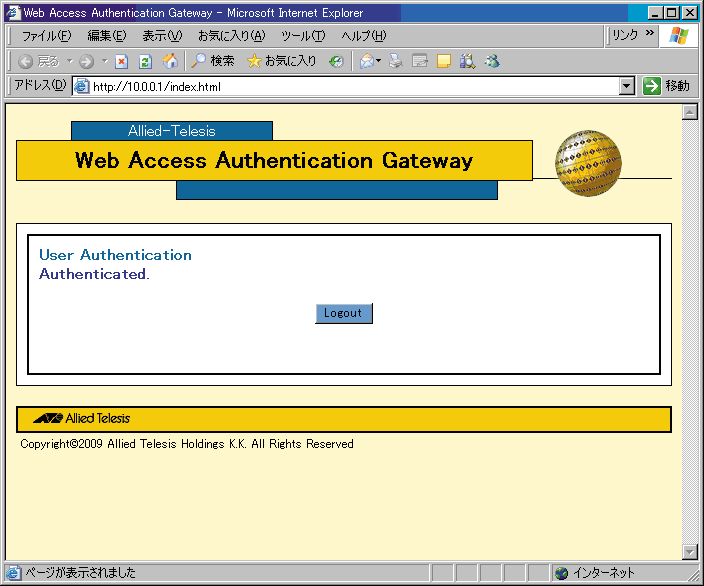Screen dimensions: 704x586
Task: Expand the links (リンク) toolbar chevron
Action: (649, 34)
